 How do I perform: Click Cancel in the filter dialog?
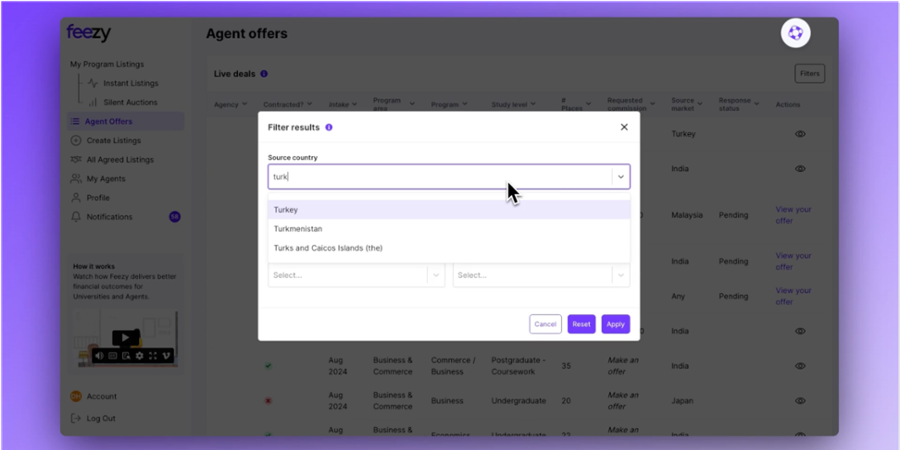point(545,324)
